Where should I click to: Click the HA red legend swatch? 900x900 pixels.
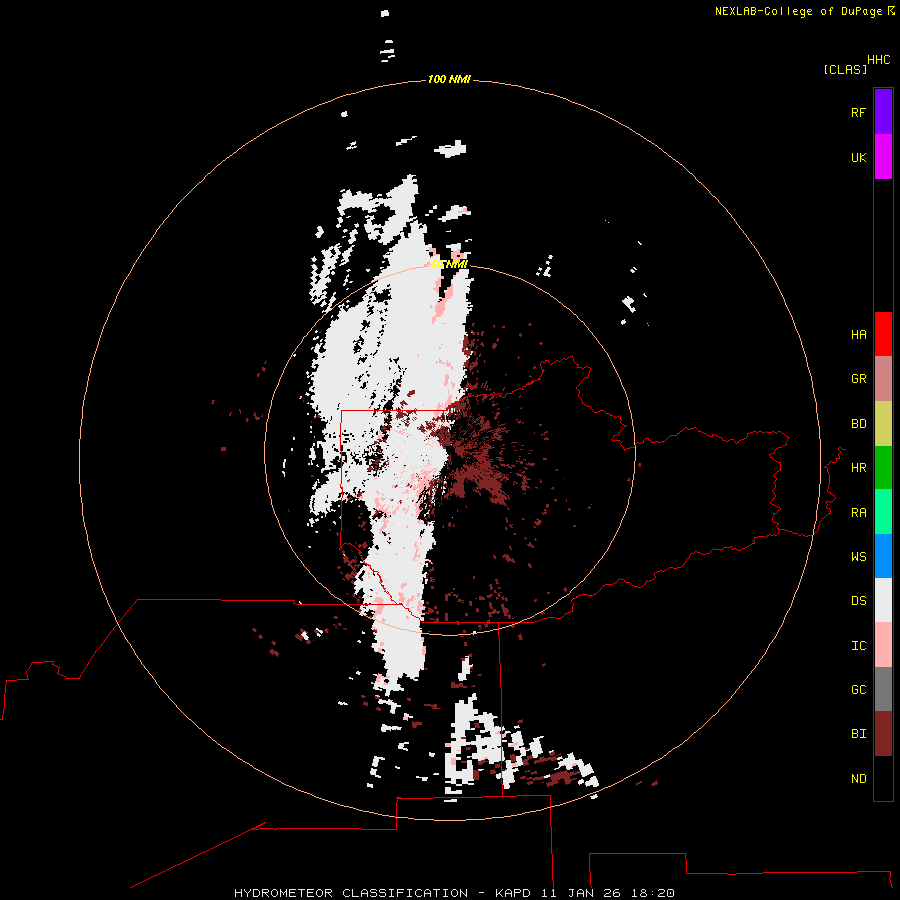(x=883, y=334)
